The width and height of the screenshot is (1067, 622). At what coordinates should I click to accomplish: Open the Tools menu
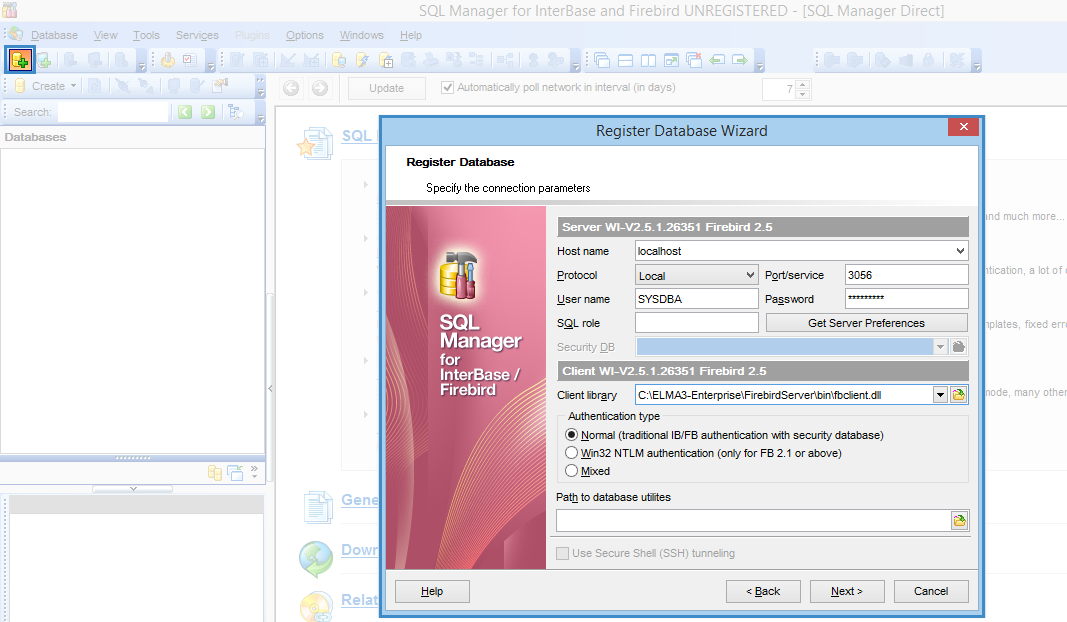click(146, 35)
